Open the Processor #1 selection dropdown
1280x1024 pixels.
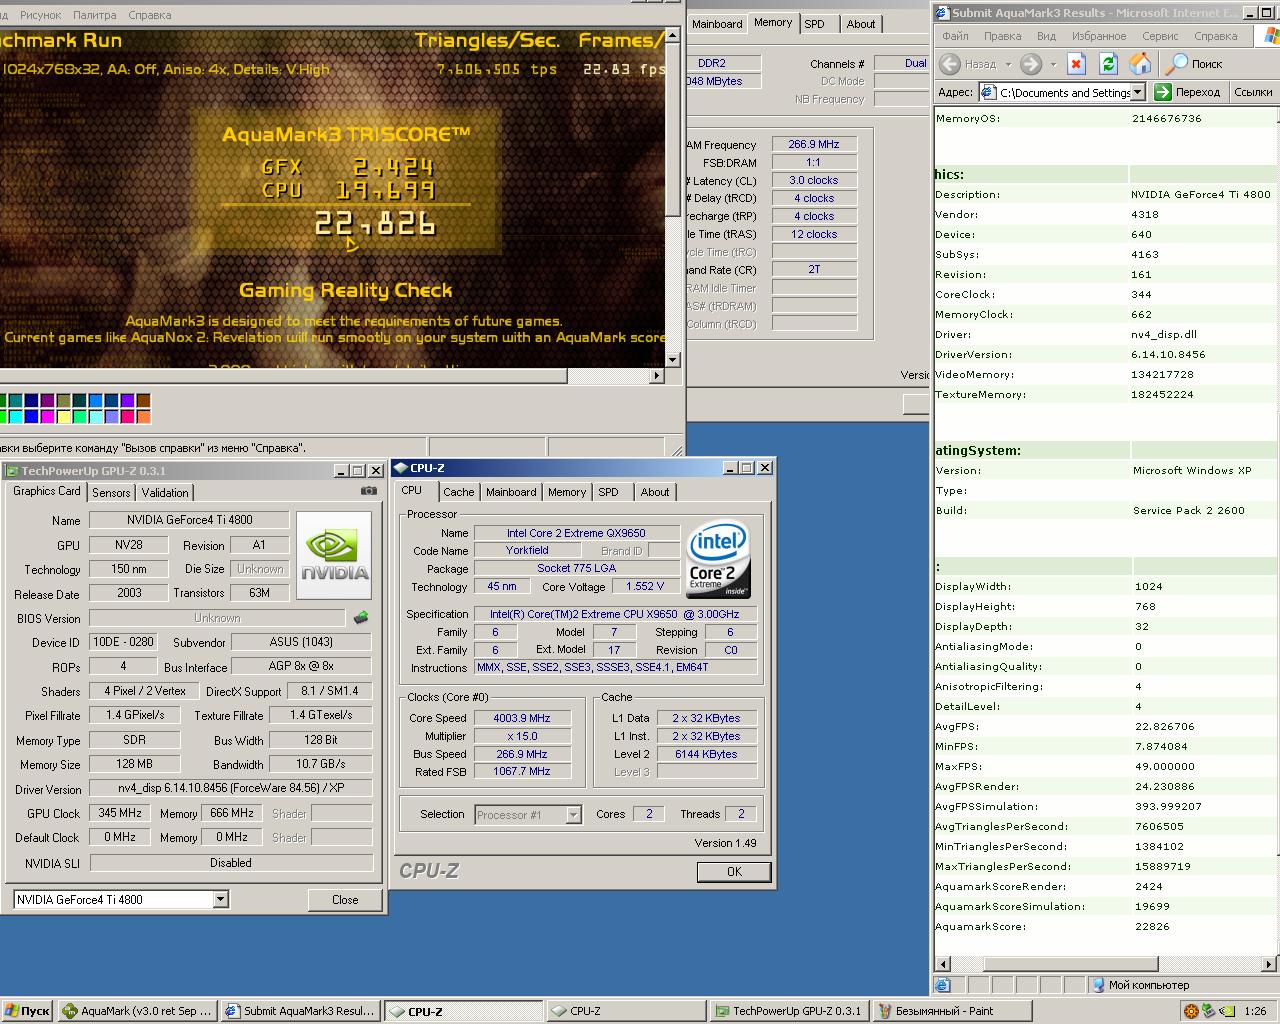pos(573,815)
